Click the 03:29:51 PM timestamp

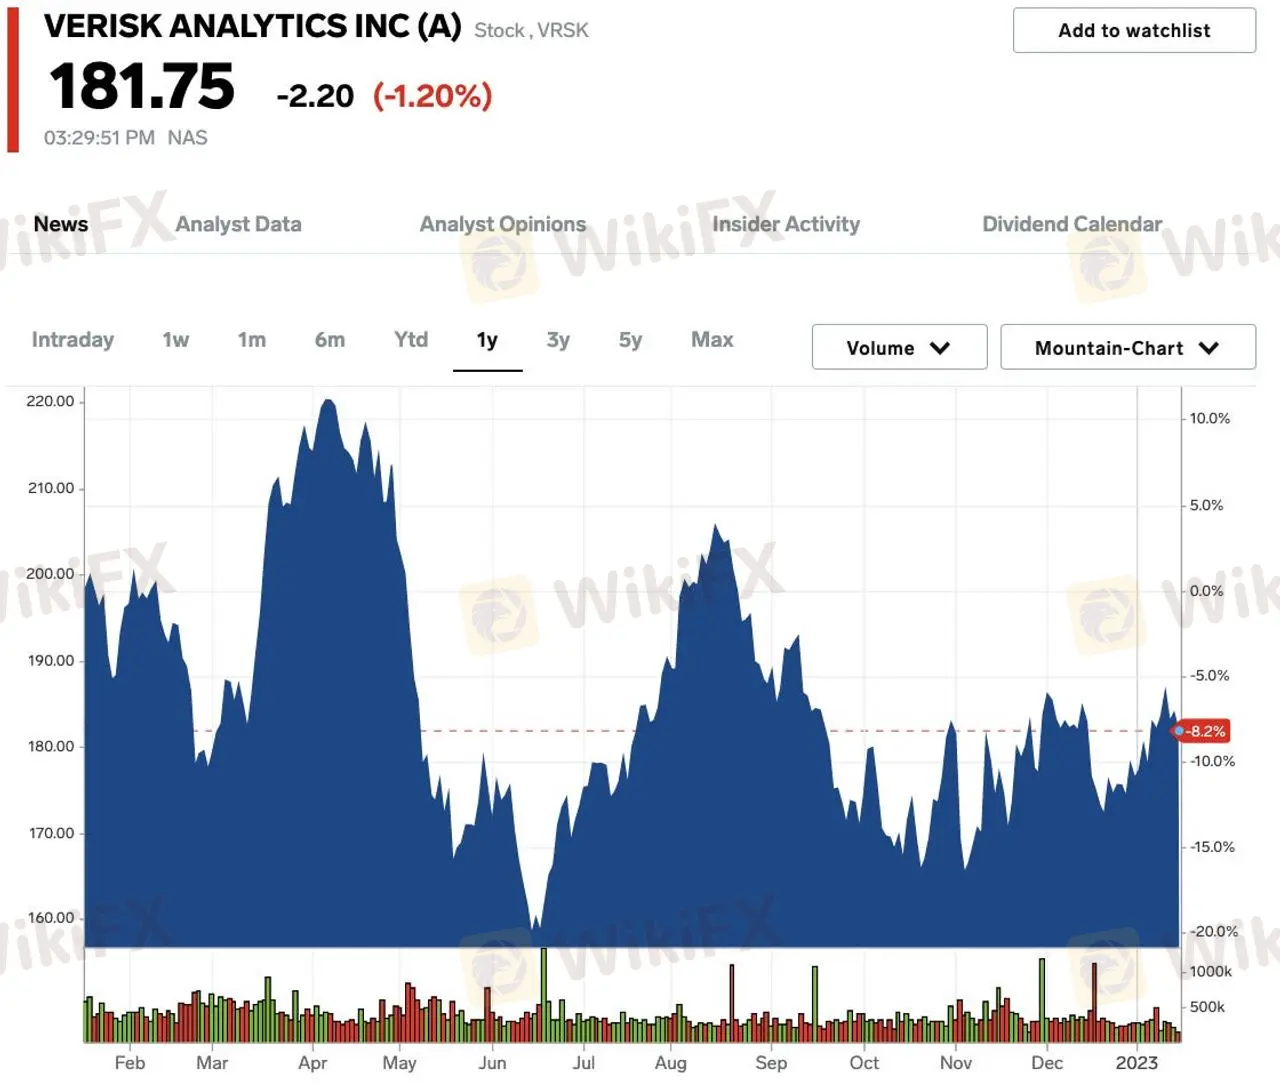click(x=99, y=138)
